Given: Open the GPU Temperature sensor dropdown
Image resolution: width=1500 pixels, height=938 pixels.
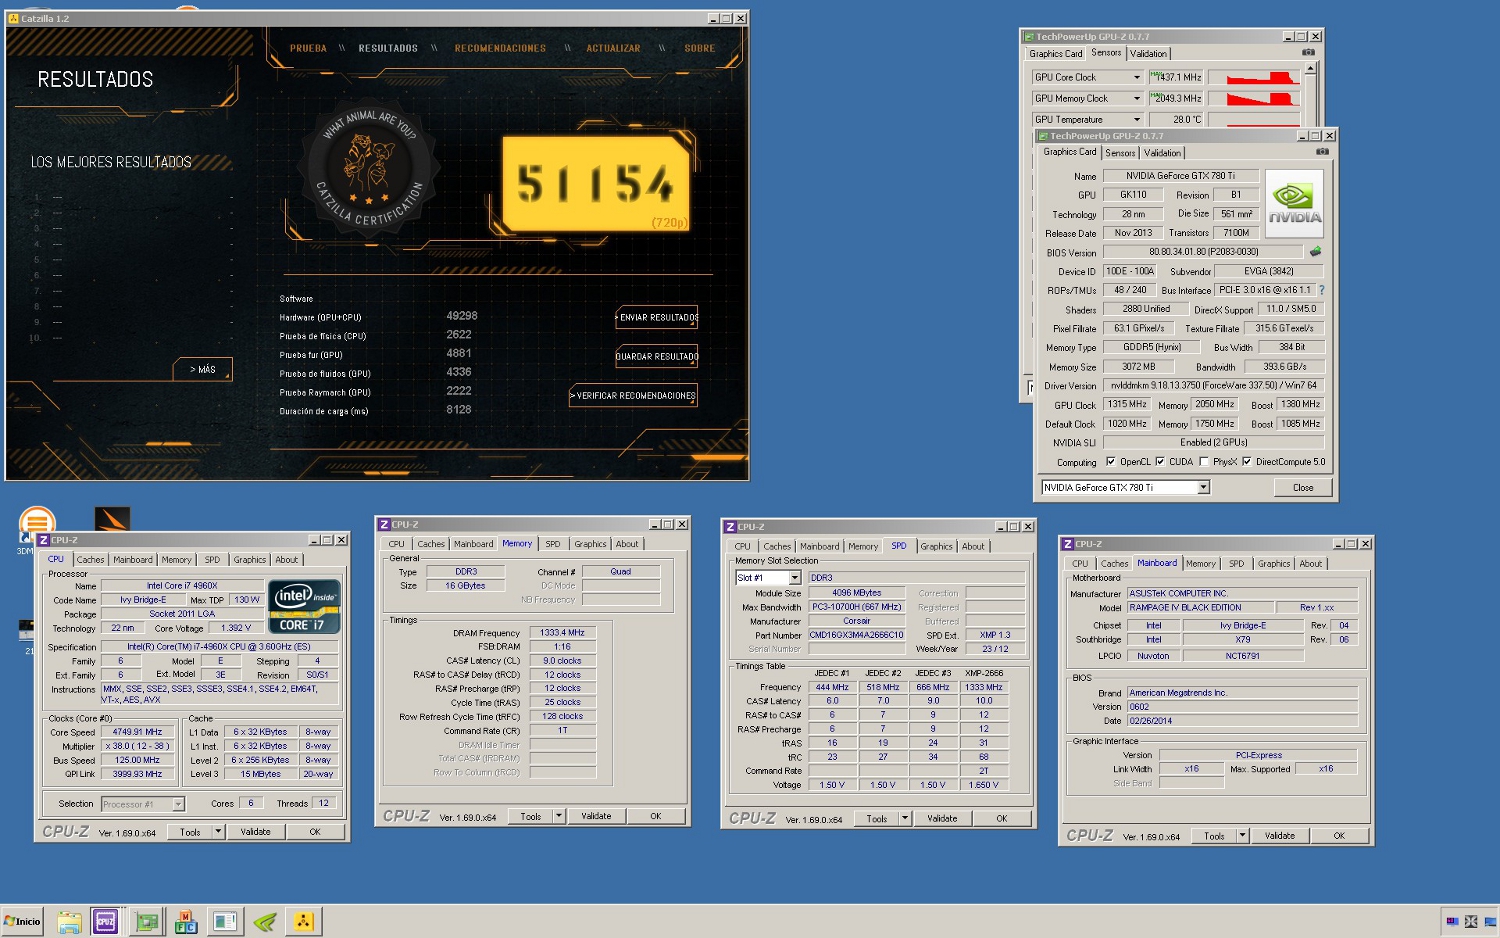Looking at the screenshot, I should [1136, 119].
